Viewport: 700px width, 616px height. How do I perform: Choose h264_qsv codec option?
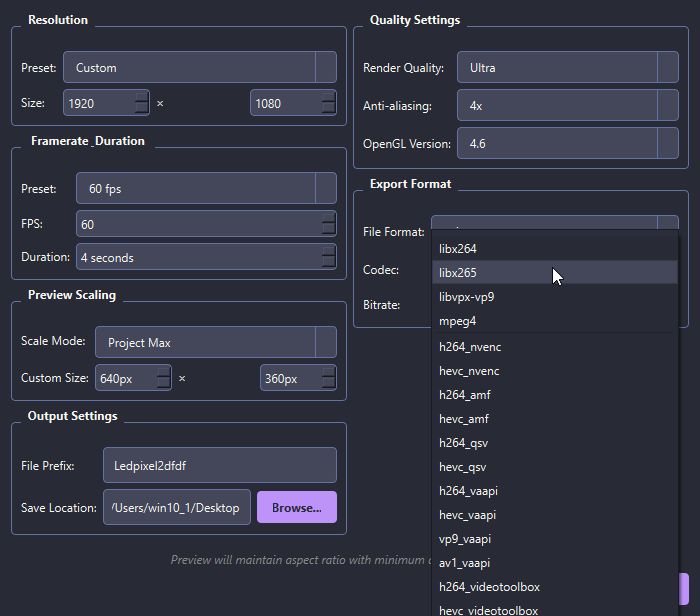(555, 443)
